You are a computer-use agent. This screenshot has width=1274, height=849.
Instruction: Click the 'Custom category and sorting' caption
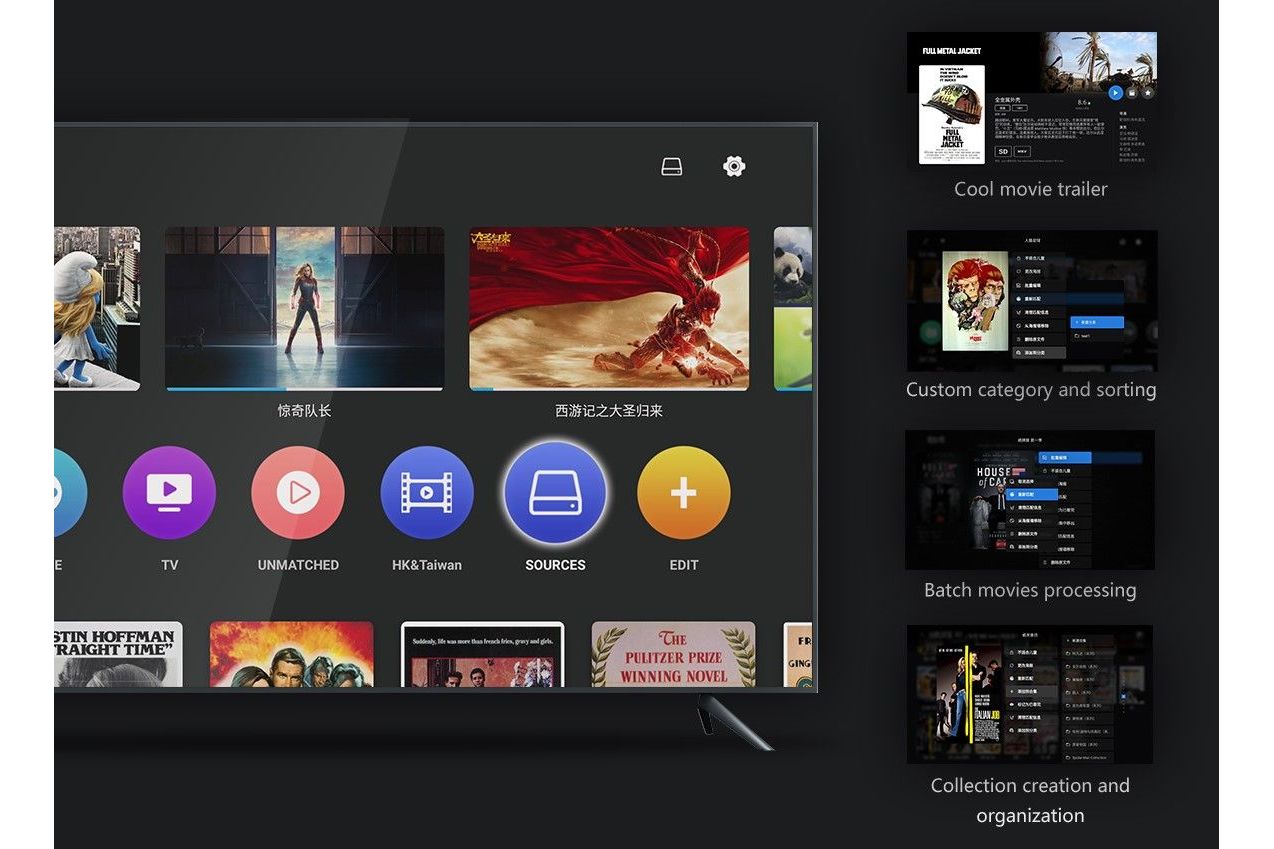[1031, 390]
